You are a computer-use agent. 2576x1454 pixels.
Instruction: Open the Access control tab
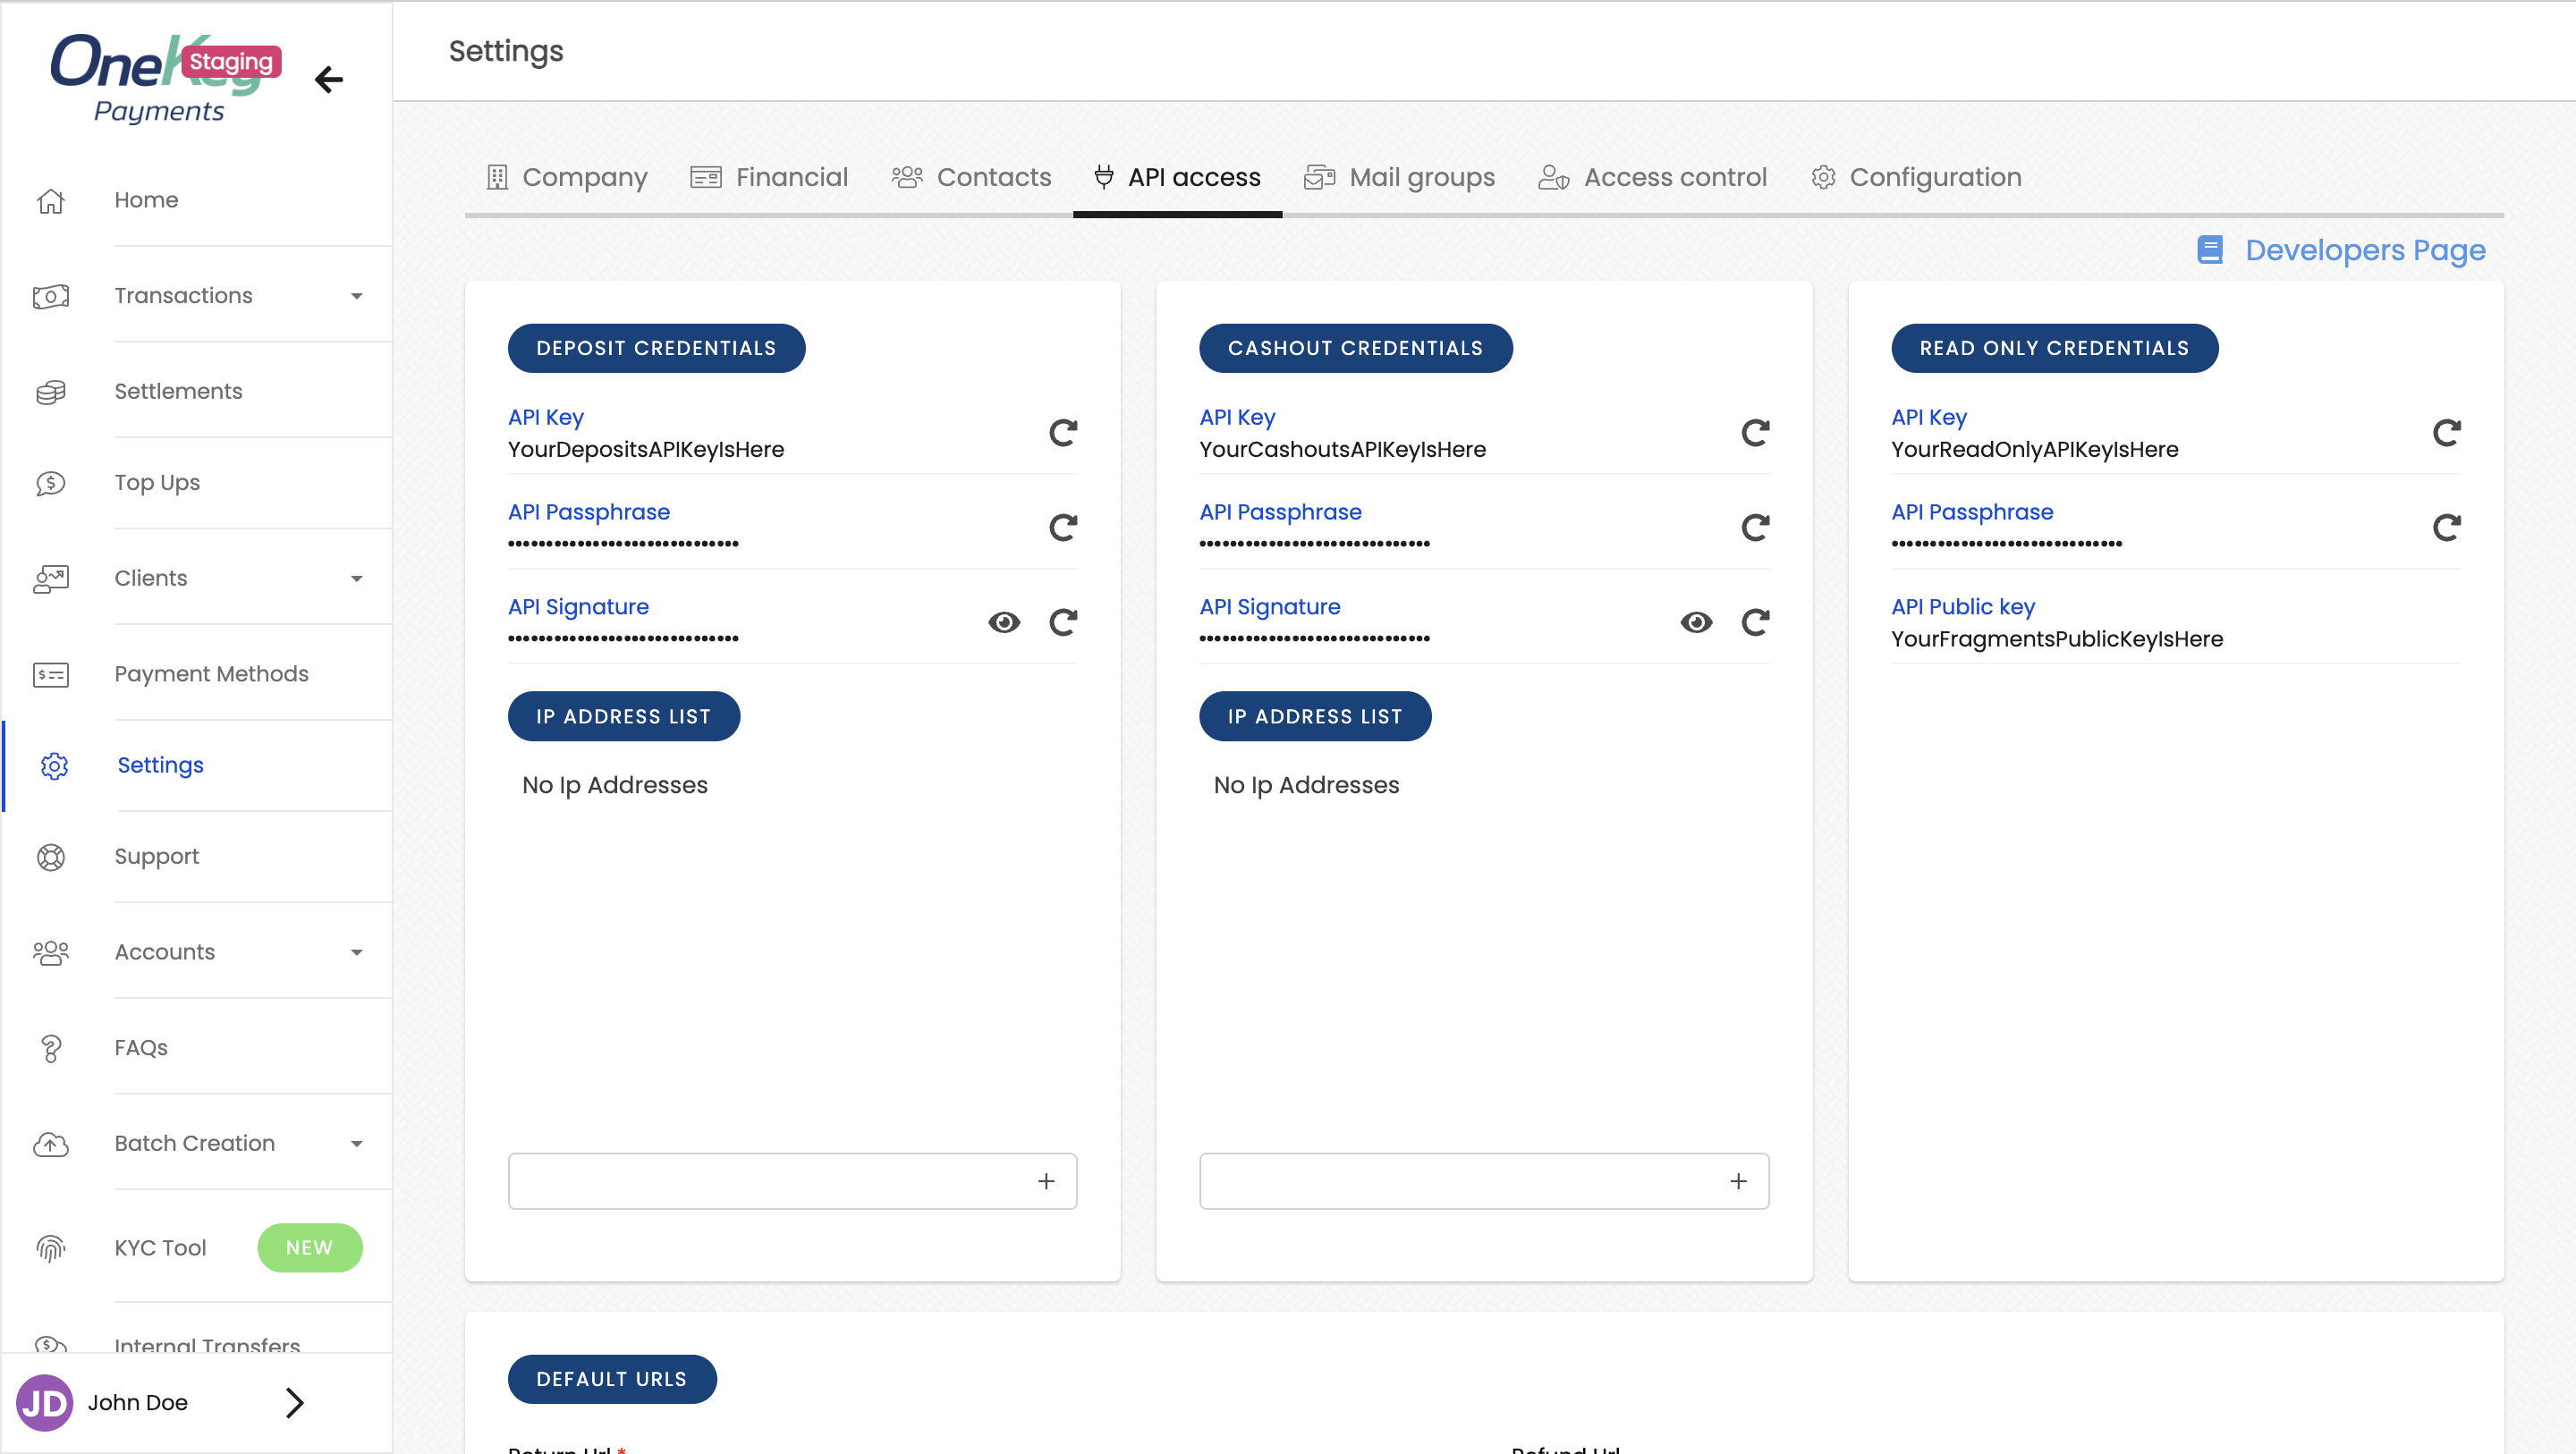(x=1653, y=177)
